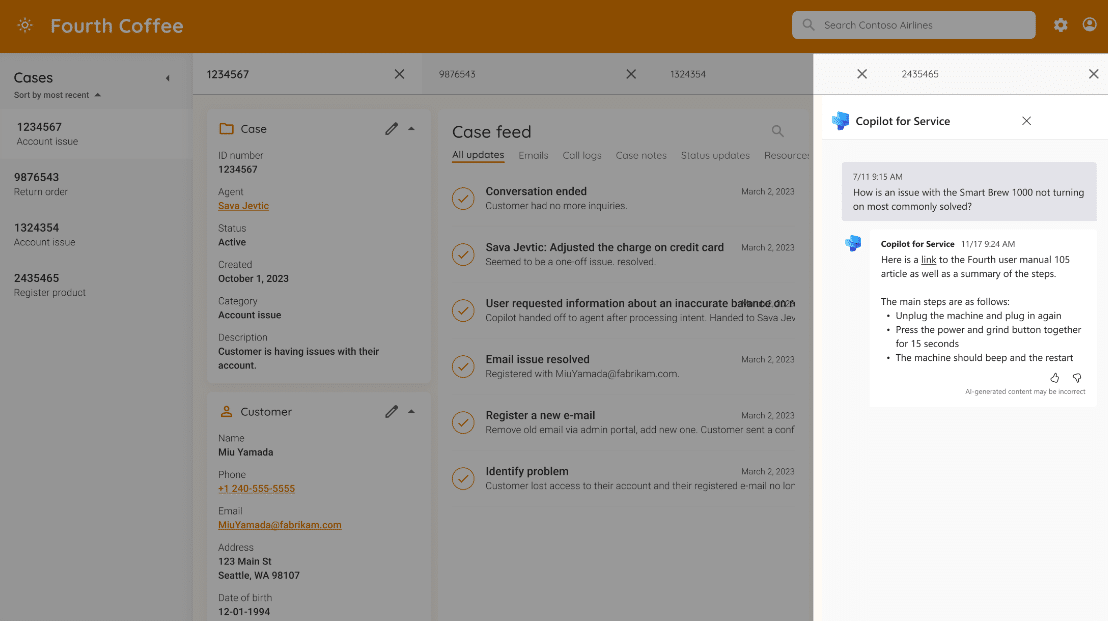The width and height of the screenshot is (1108, 621).
Task: Click the search magnifier in header
Action: point(808,25)
